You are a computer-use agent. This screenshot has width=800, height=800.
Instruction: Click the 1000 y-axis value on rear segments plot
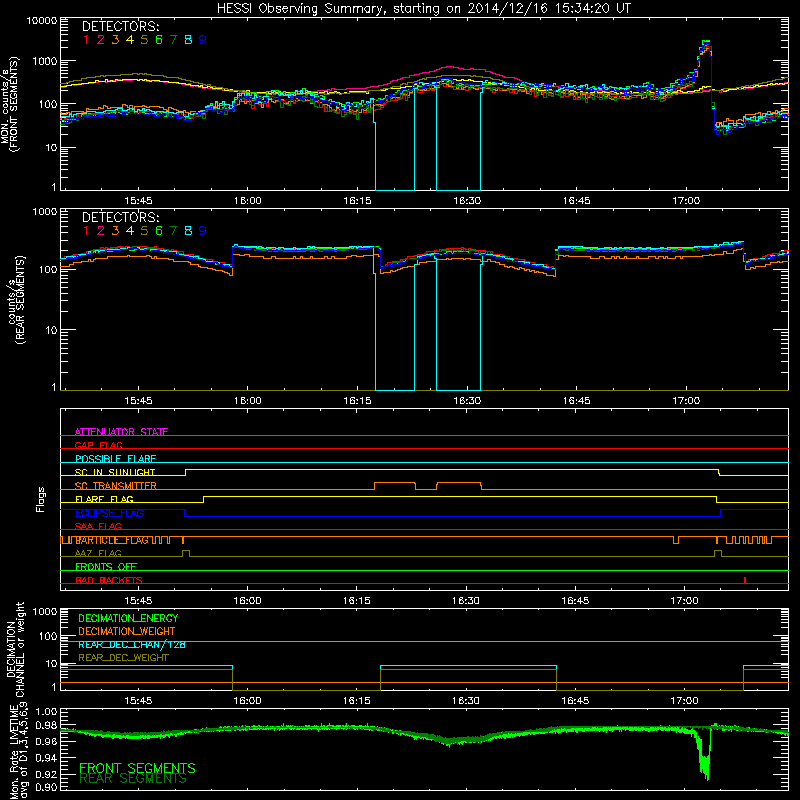coord(44,211)
